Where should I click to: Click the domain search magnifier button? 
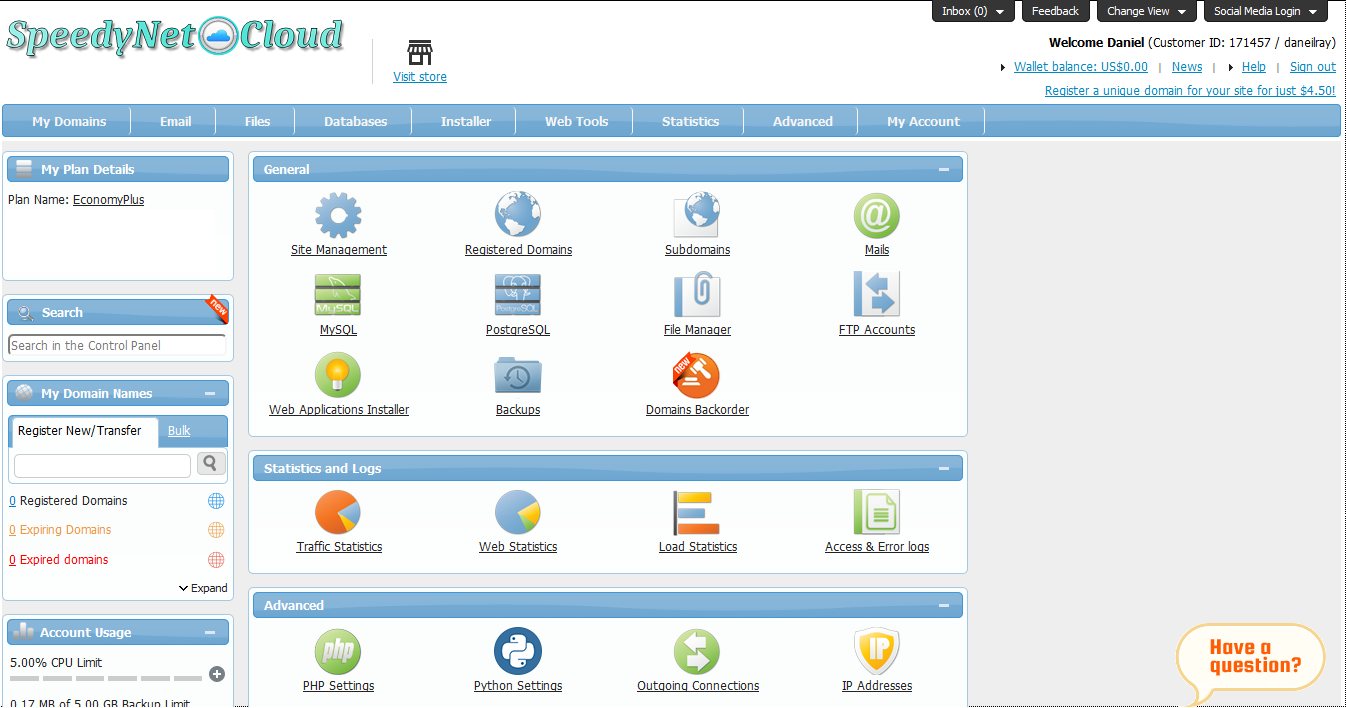[211, 464]
